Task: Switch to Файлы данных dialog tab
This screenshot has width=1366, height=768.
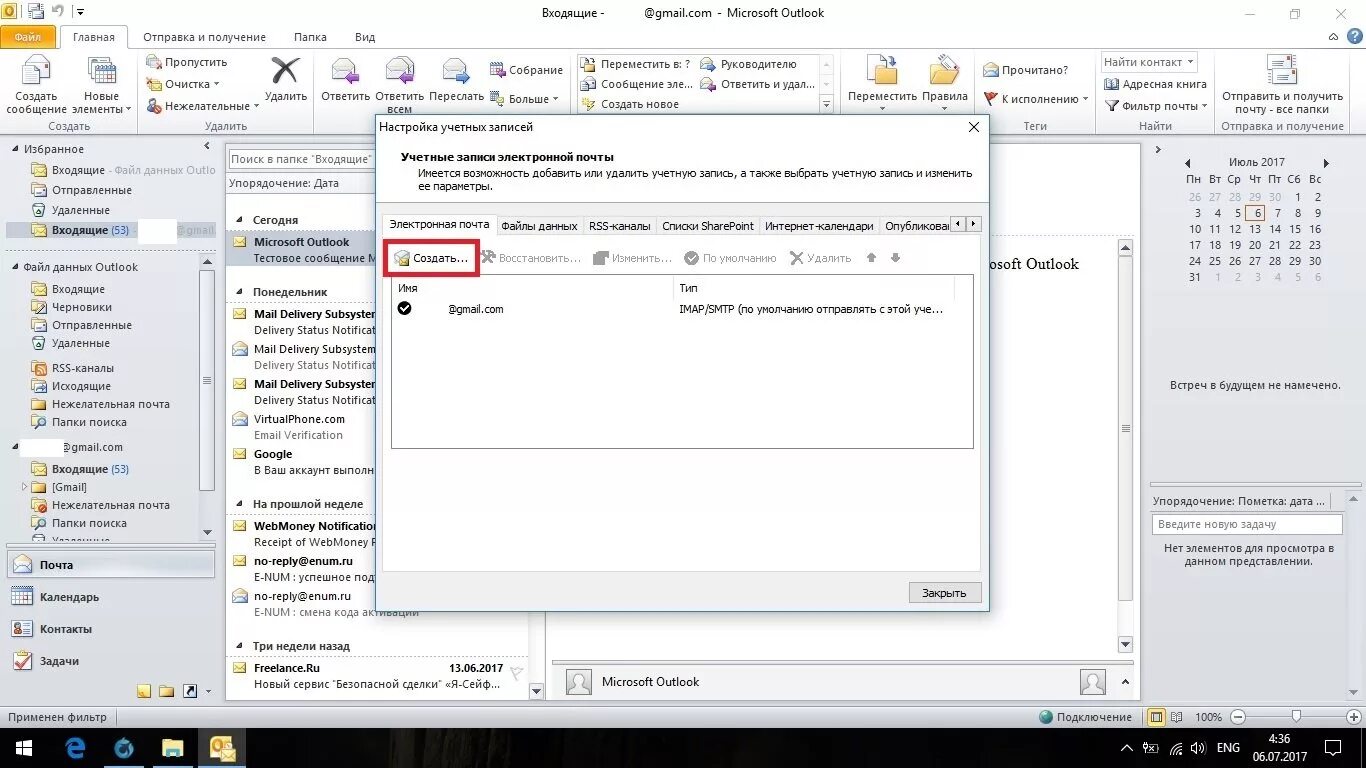Action: tap(539, 226)
